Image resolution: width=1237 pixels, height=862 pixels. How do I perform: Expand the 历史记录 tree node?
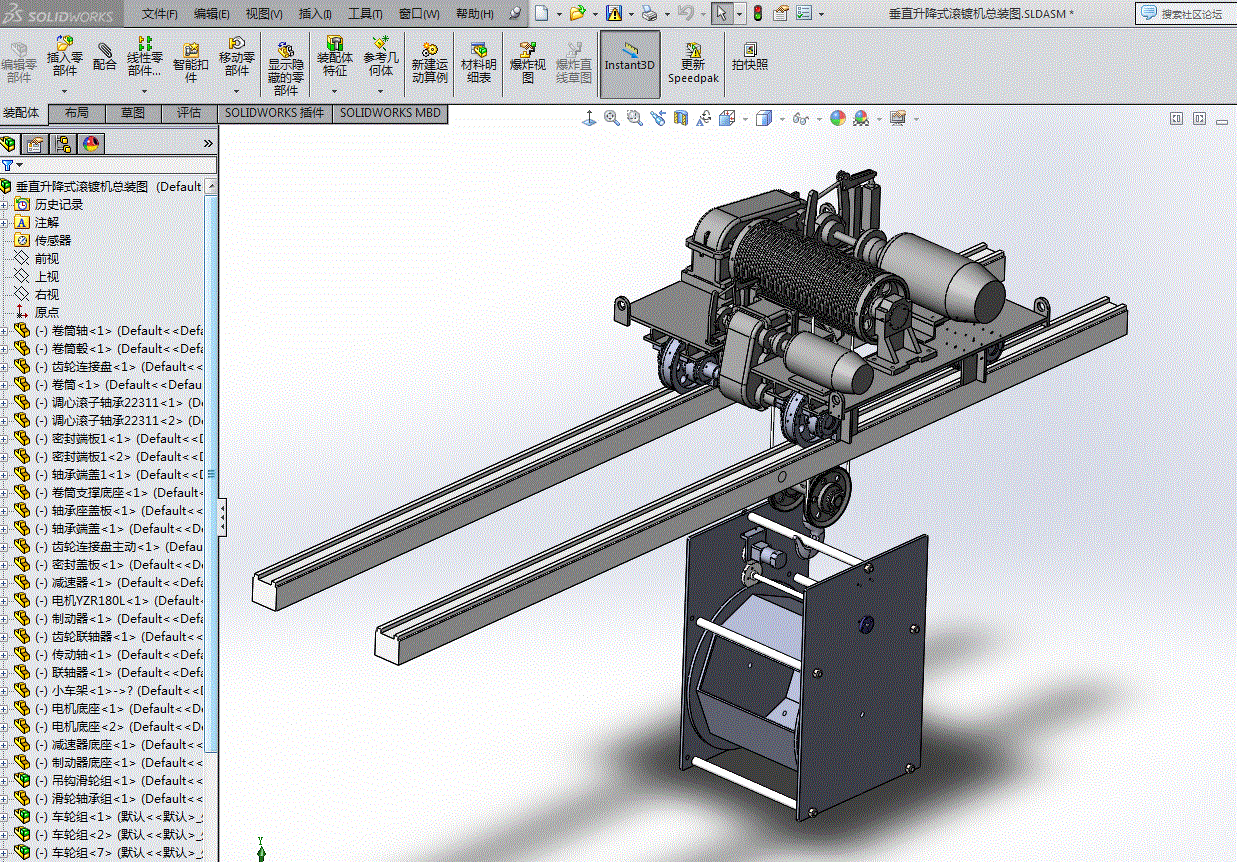pos(5,204)
